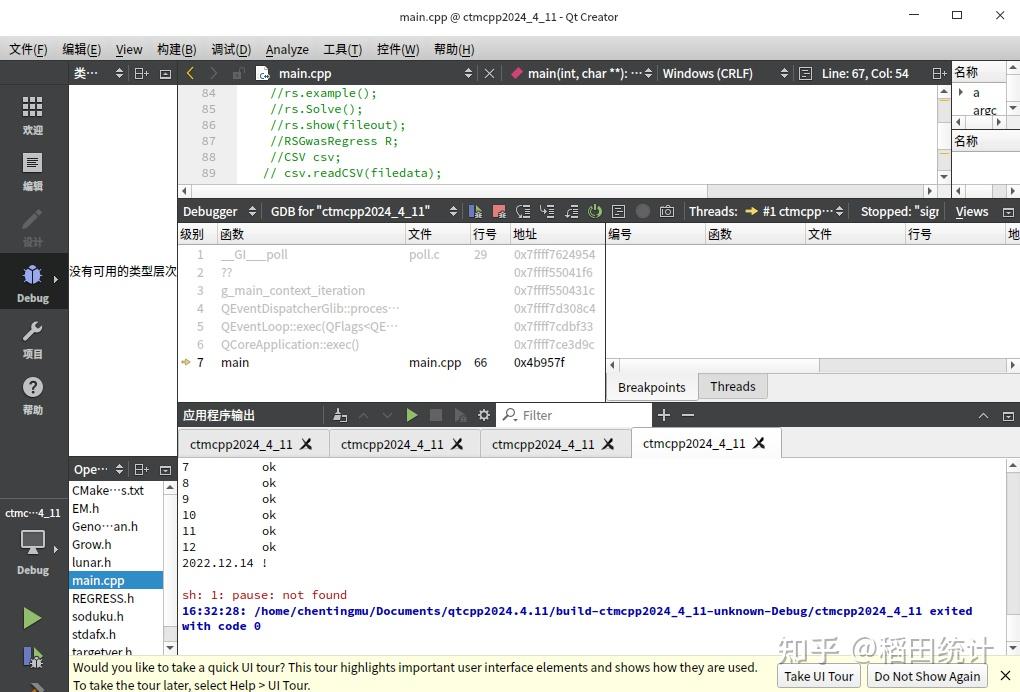Open the 调试(D) menu
The width and height of the screenshot is (1020, 692).
click(231, 49)
